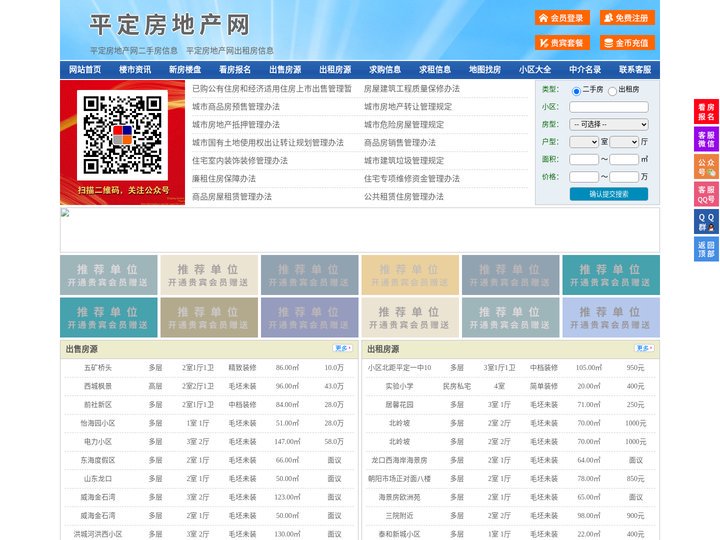
Task: Open the 廉租住房保障办法 article link
Action: pos(224,179)
